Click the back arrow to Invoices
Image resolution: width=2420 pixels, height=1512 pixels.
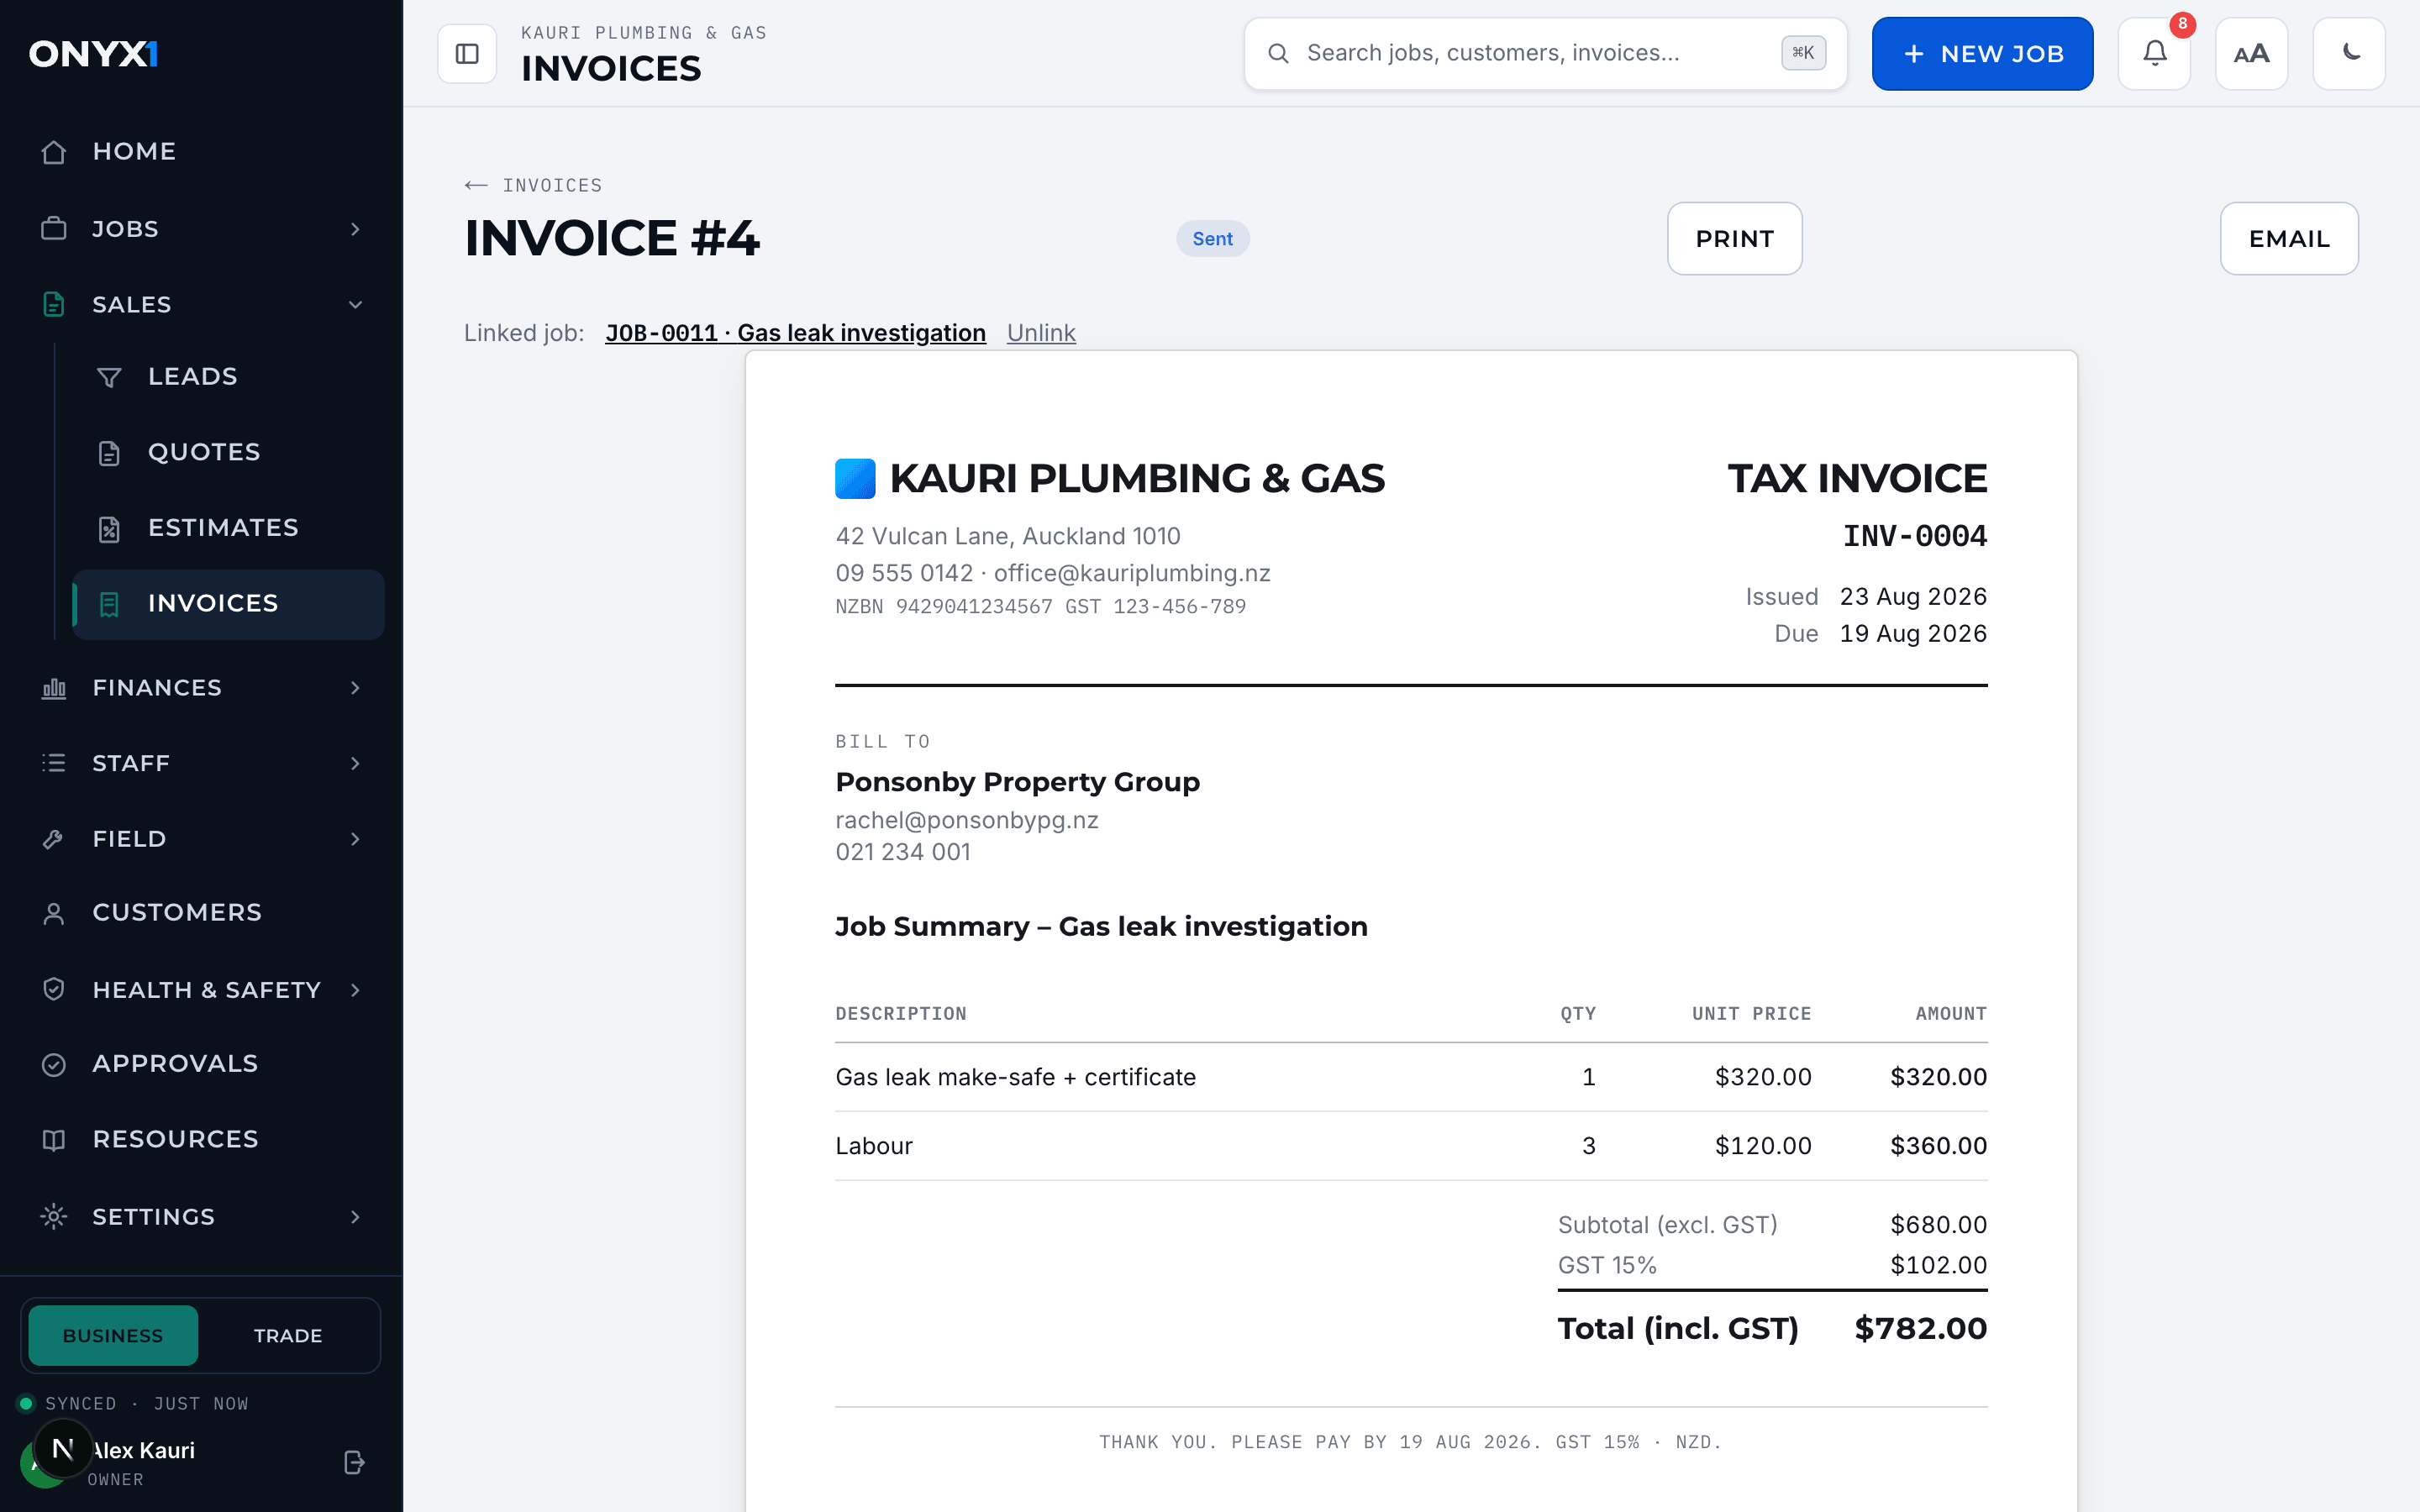pos(476,185)
